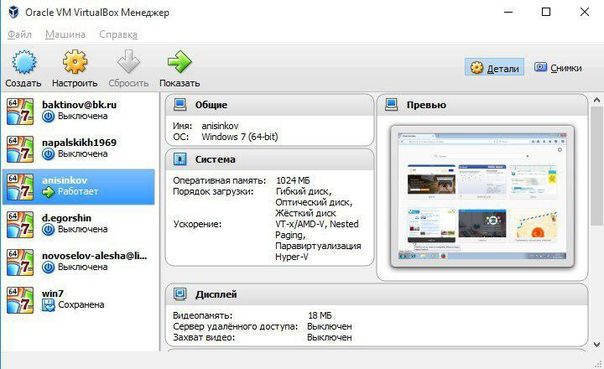This screenshot has height=369, width=604.
Task: Click the 'Имя:' name value anisinkov in Общие
Action: (x=220, y=126)
